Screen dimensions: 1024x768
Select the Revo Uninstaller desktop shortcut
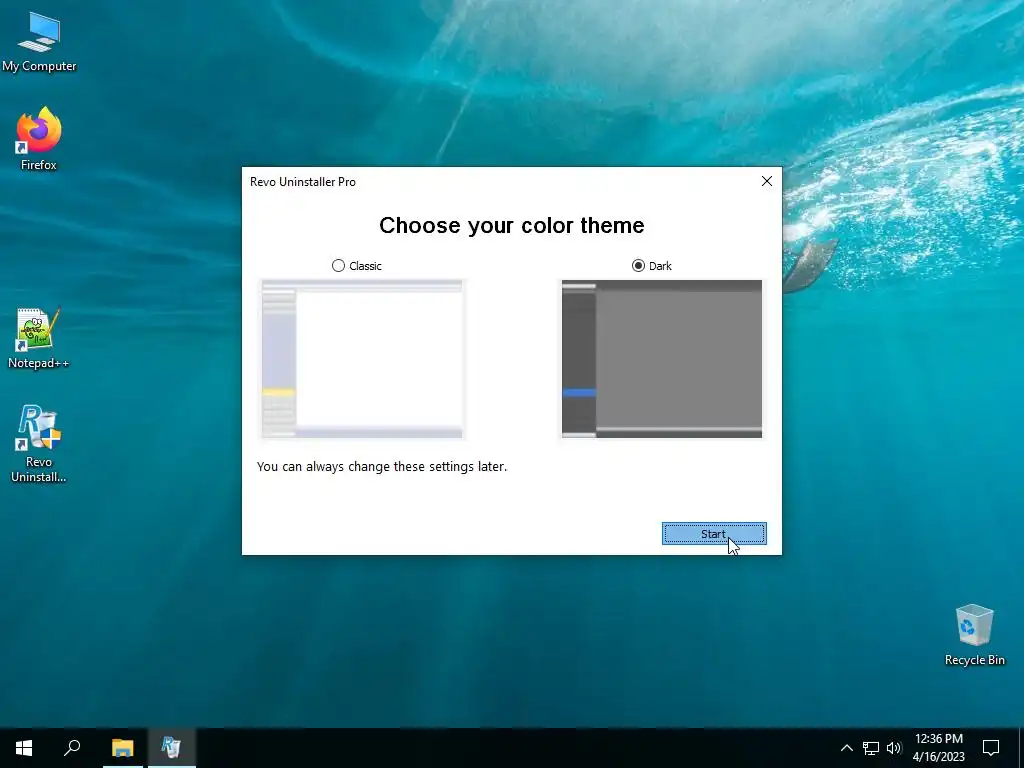[x=39, y=444]
